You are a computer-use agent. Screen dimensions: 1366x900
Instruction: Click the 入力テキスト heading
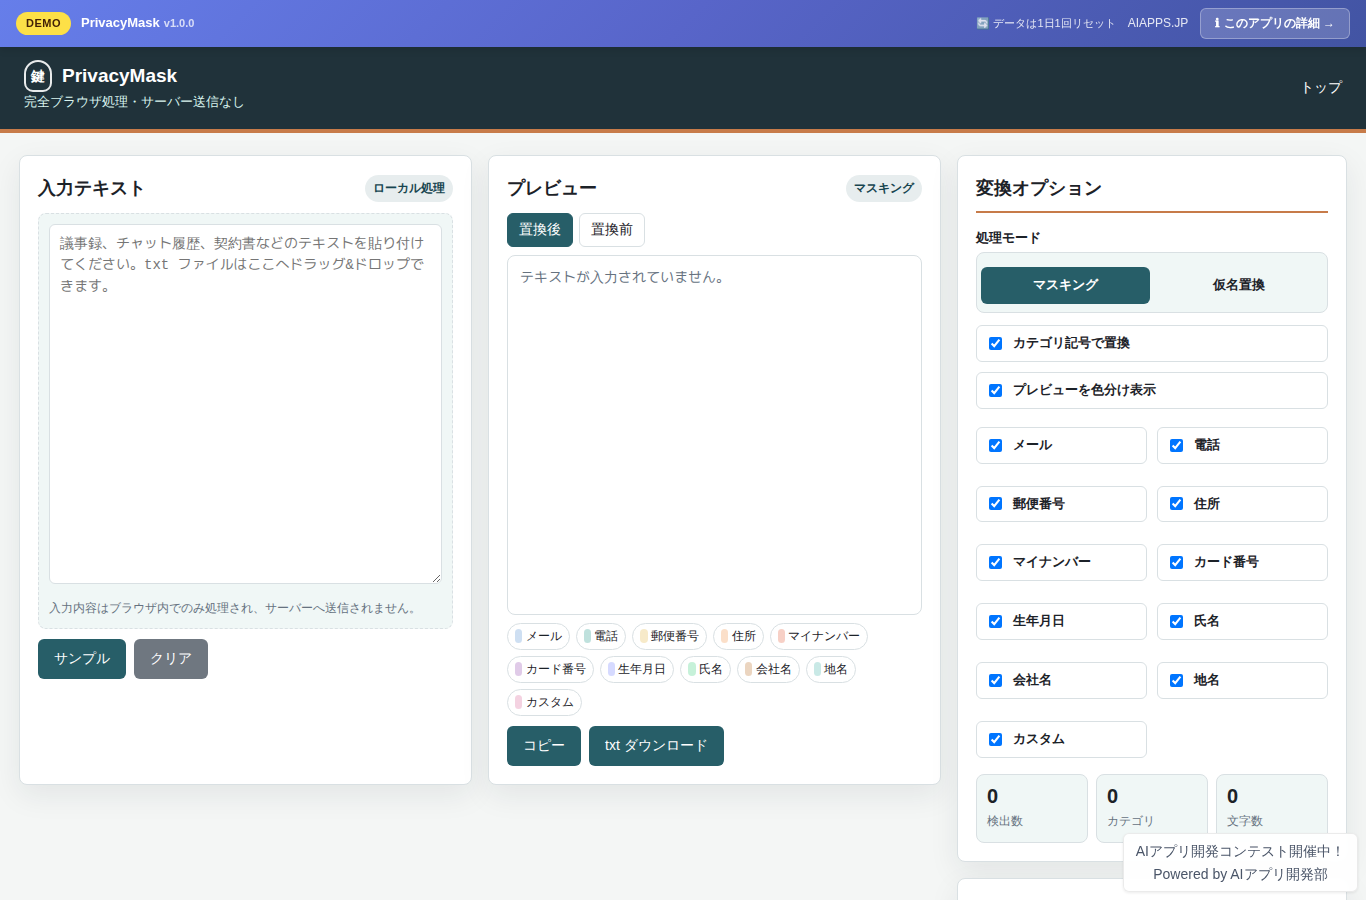click(91, 188)
